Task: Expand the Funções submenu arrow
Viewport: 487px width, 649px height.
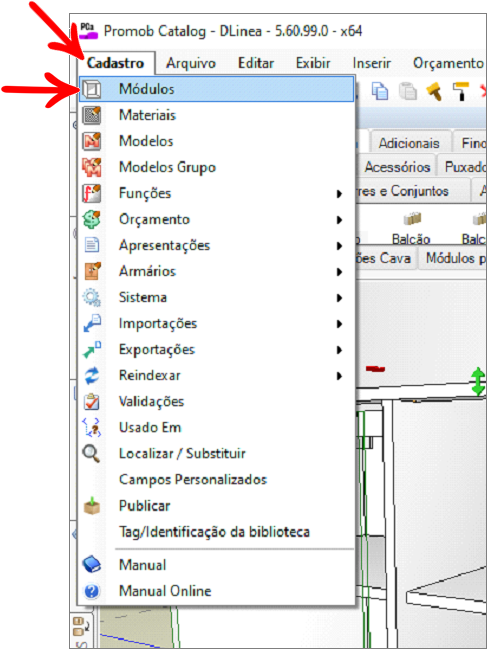Action: [339, 194]
